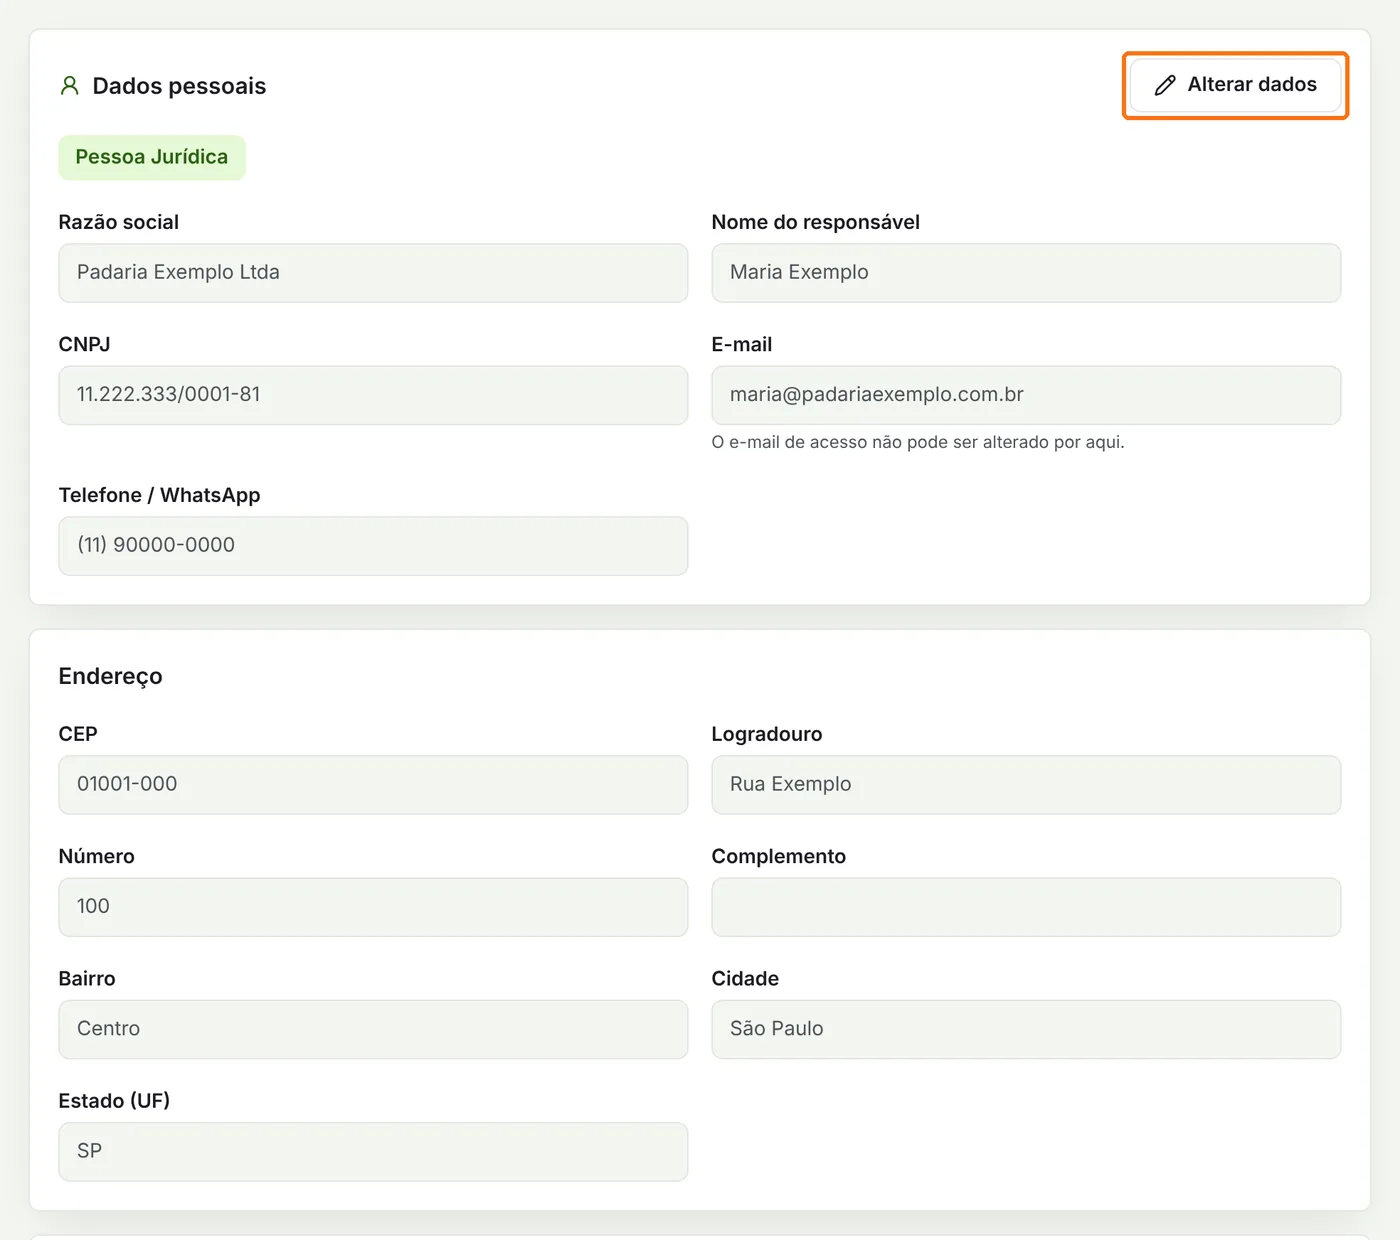Click the e-mail de acesso notice text
Image resolution: width=1400 pixels, height=1240 pixels.
tap(918, 442)
